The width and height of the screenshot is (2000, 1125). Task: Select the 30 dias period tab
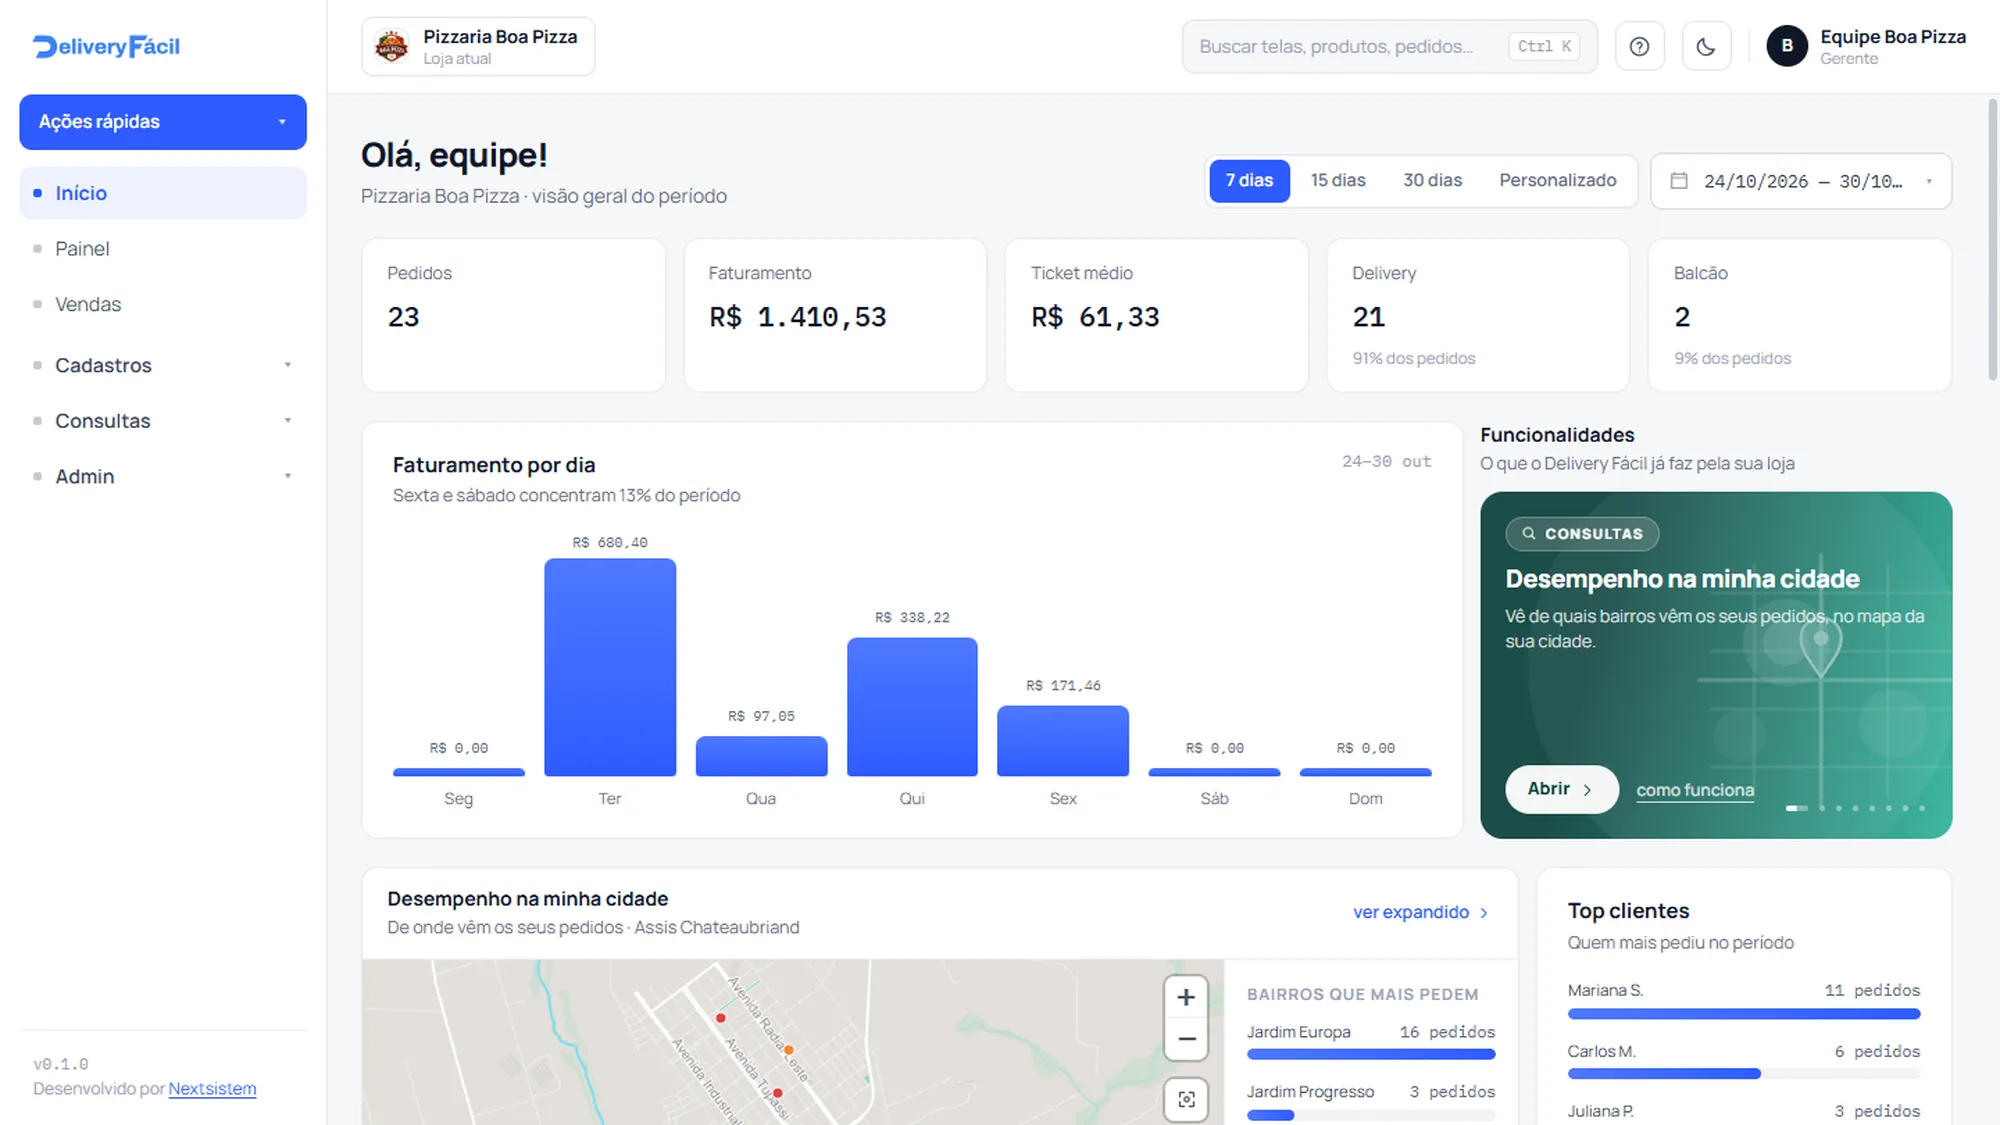[x=1432, y=180]
